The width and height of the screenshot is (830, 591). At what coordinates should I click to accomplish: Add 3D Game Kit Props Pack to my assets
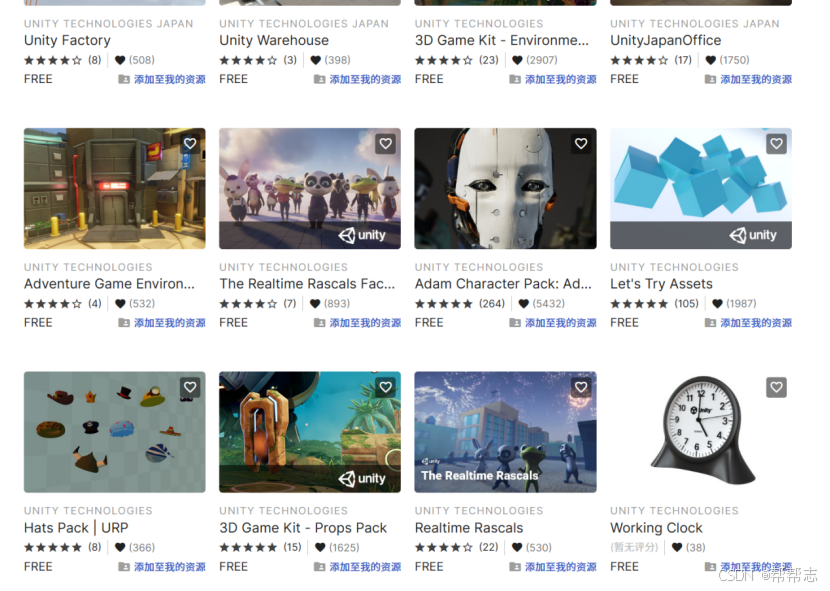click(x=357, y=567)
